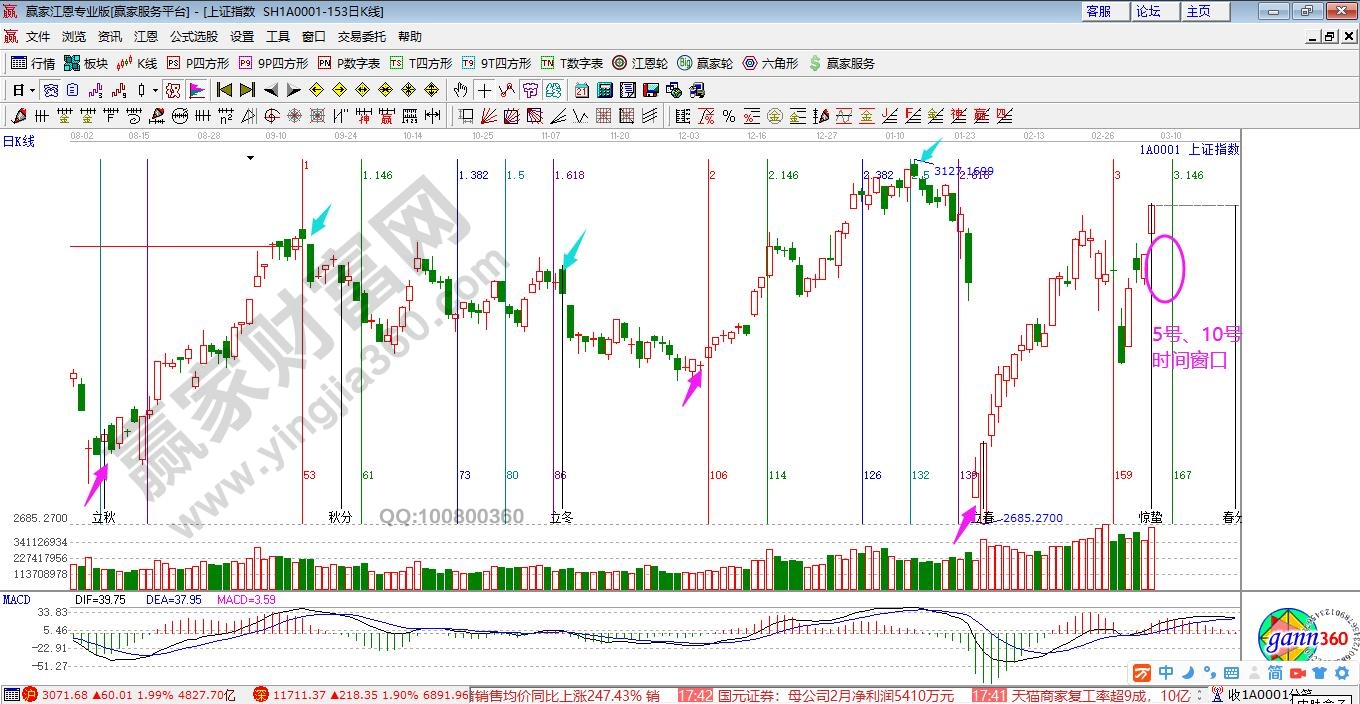1360x704 pixels.
Task: Open the 交易委托 menu
Action: [361, 36]
